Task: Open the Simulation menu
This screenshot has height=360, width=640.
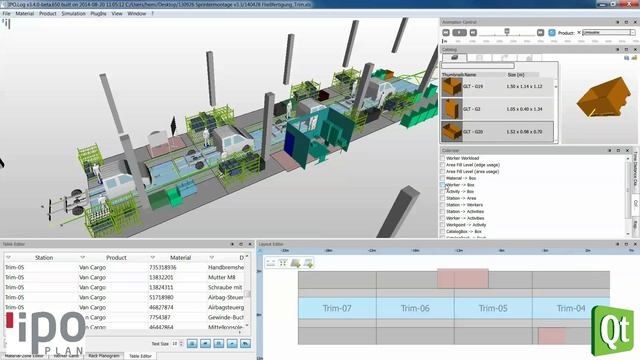Action: pyautogui.click(x=73, y=13)
